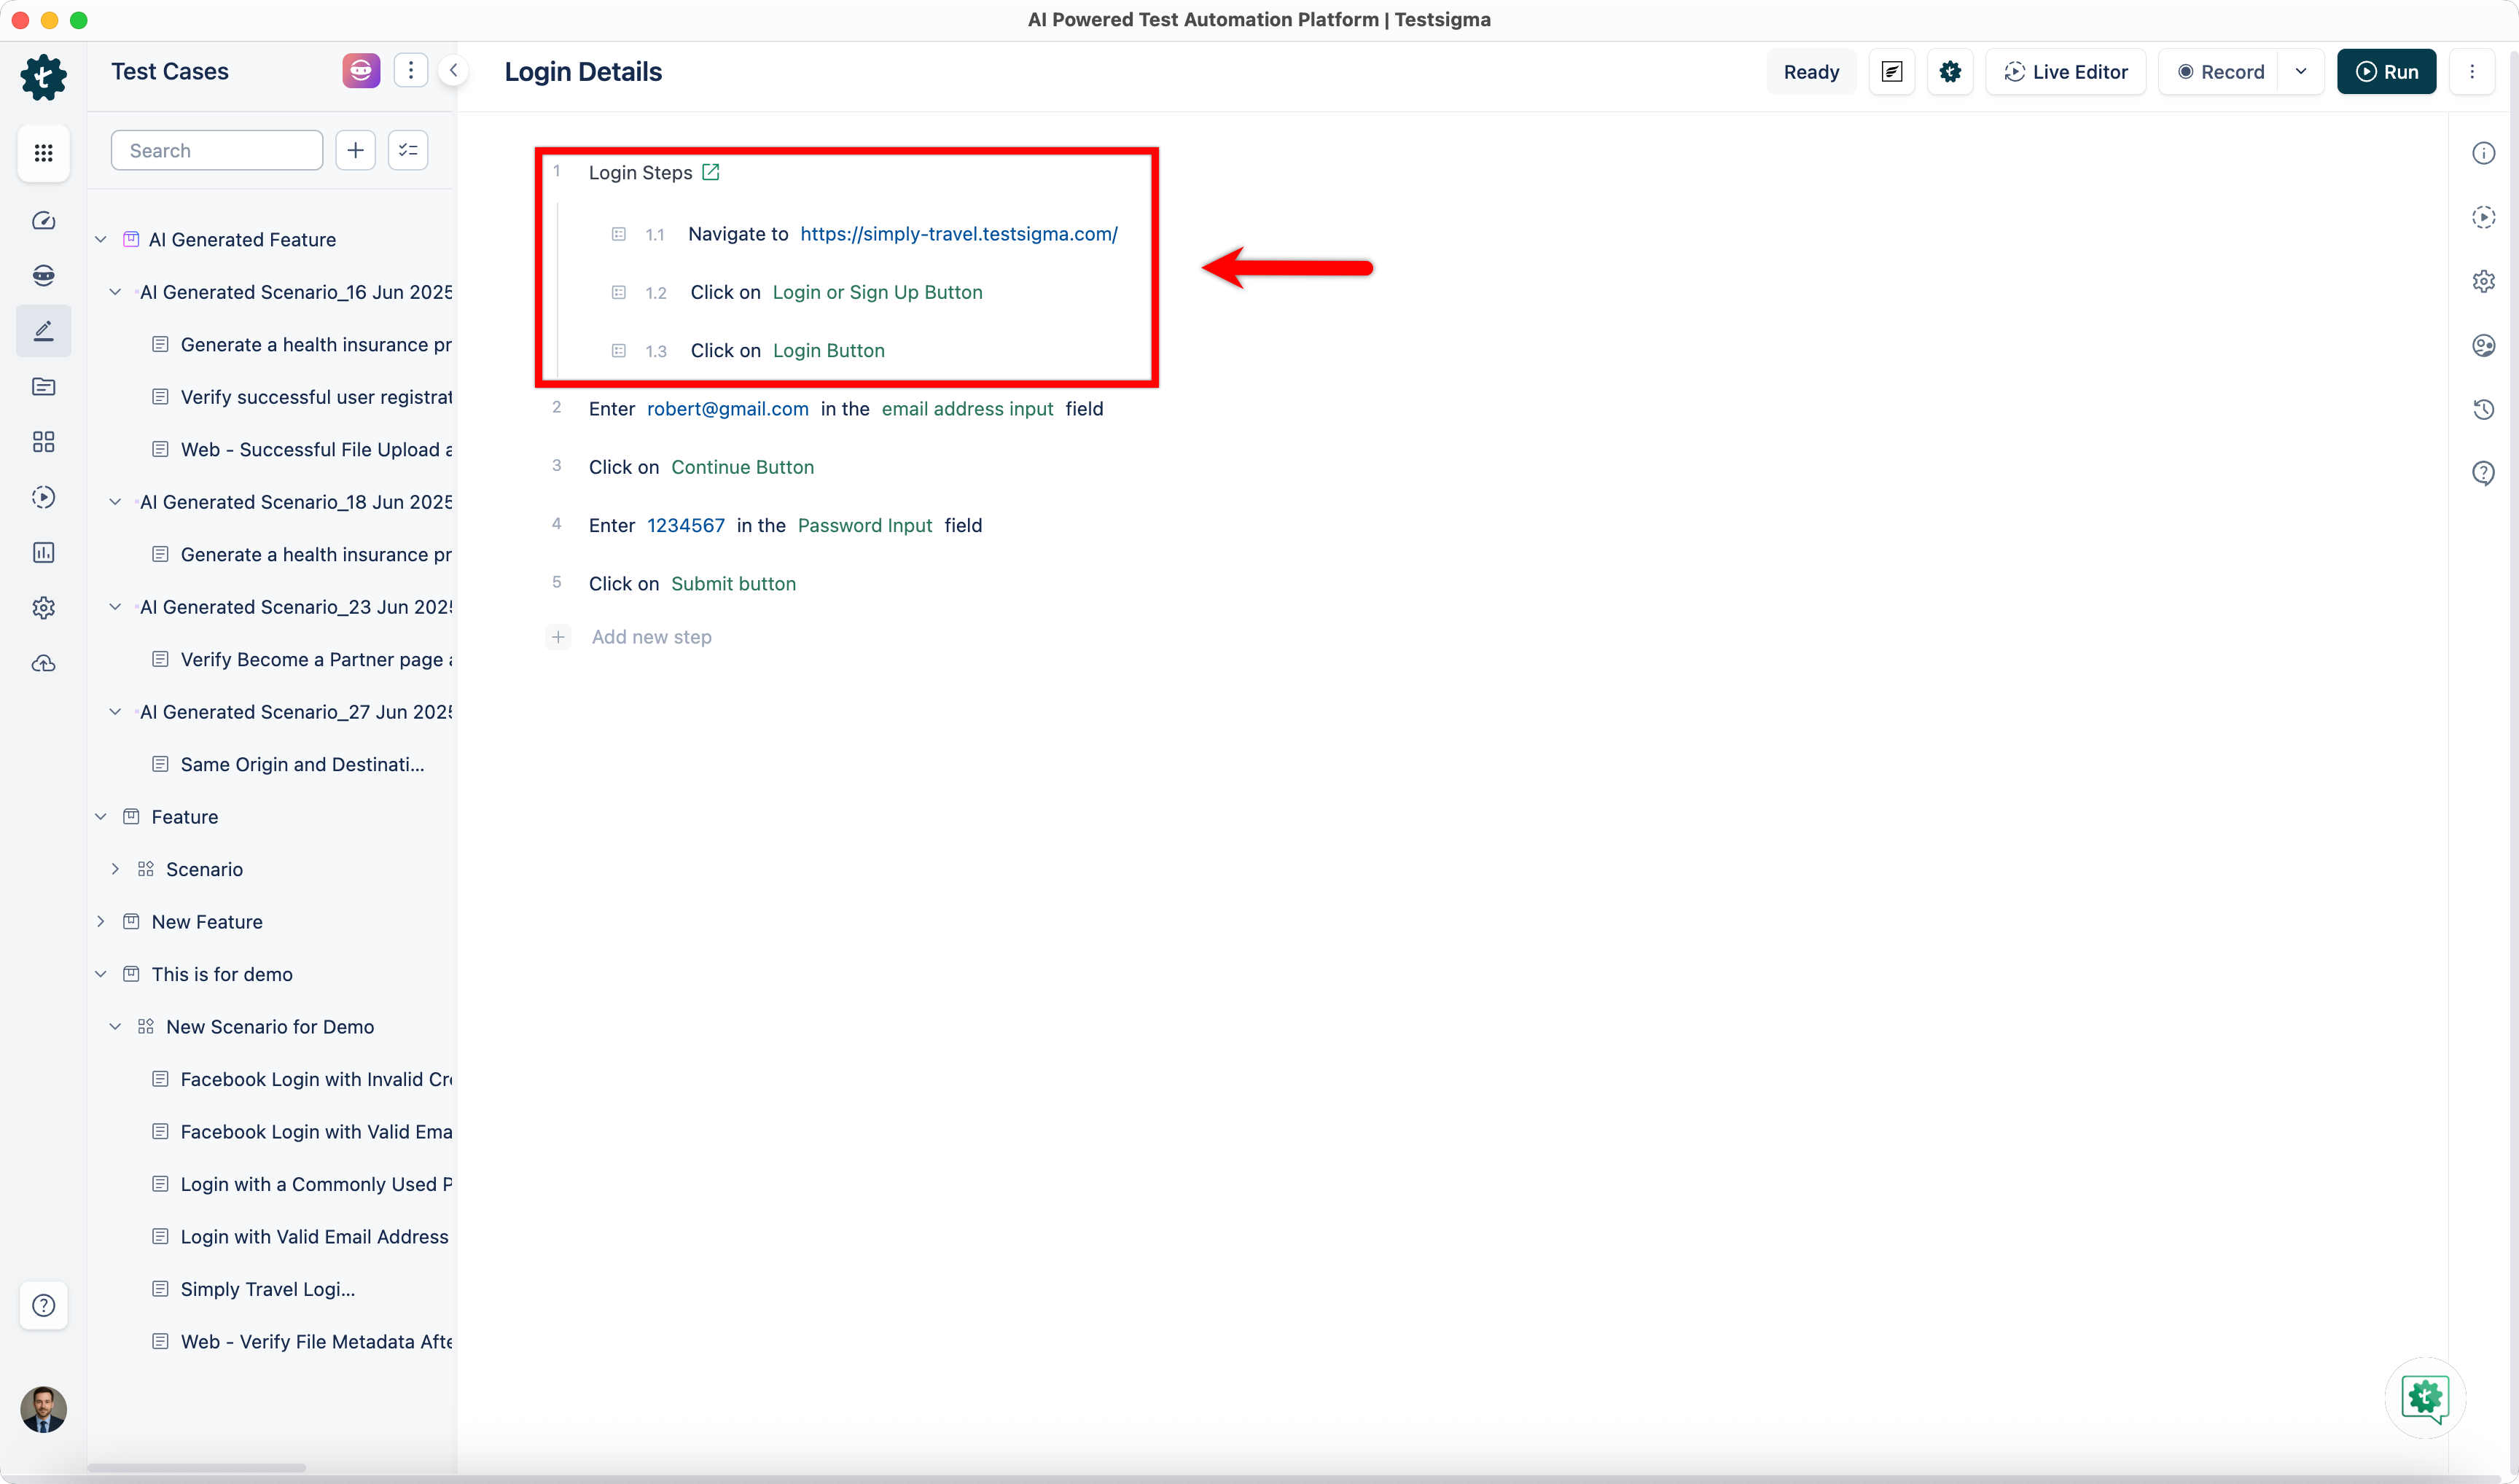Click the Run button
This screenshot has height=1484, width=2519.
click(x=2386, y=72)
